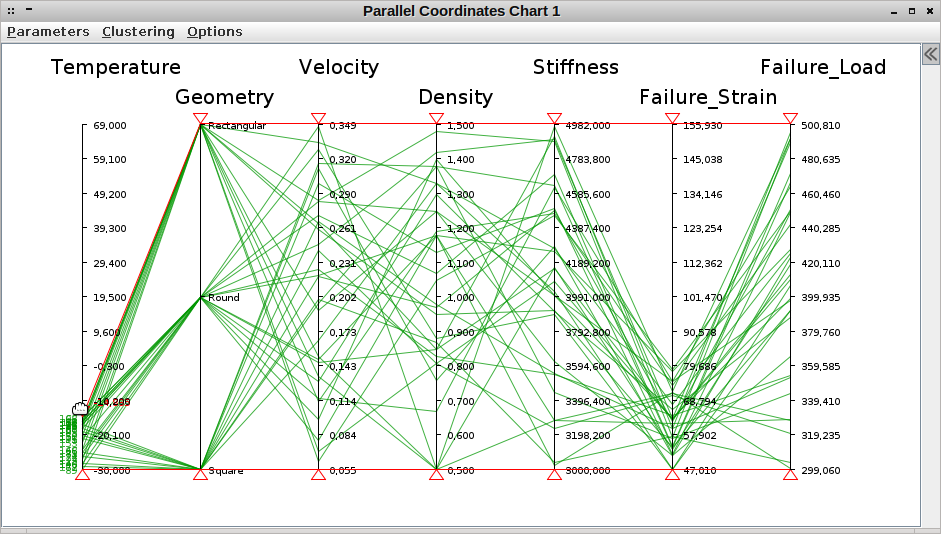Click the Round category label on Geometry axis

tap(224, 298)
